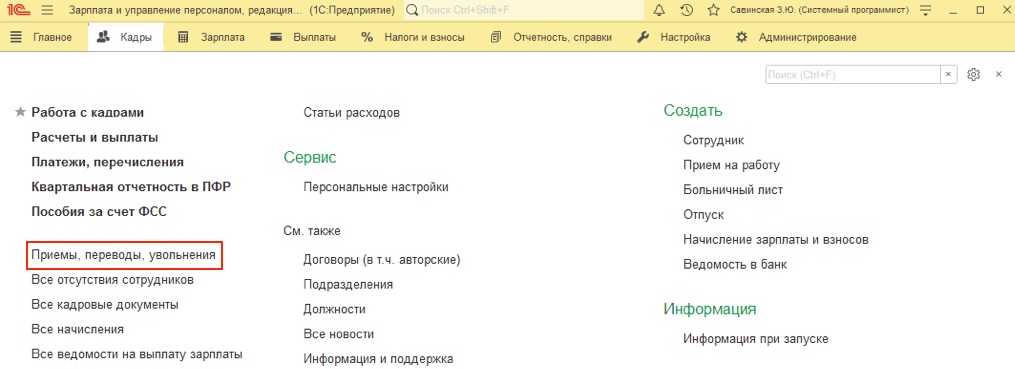Open favorites star icon in title bar
The width and height of the screenshot is (1015, 370).
point(713,10)
